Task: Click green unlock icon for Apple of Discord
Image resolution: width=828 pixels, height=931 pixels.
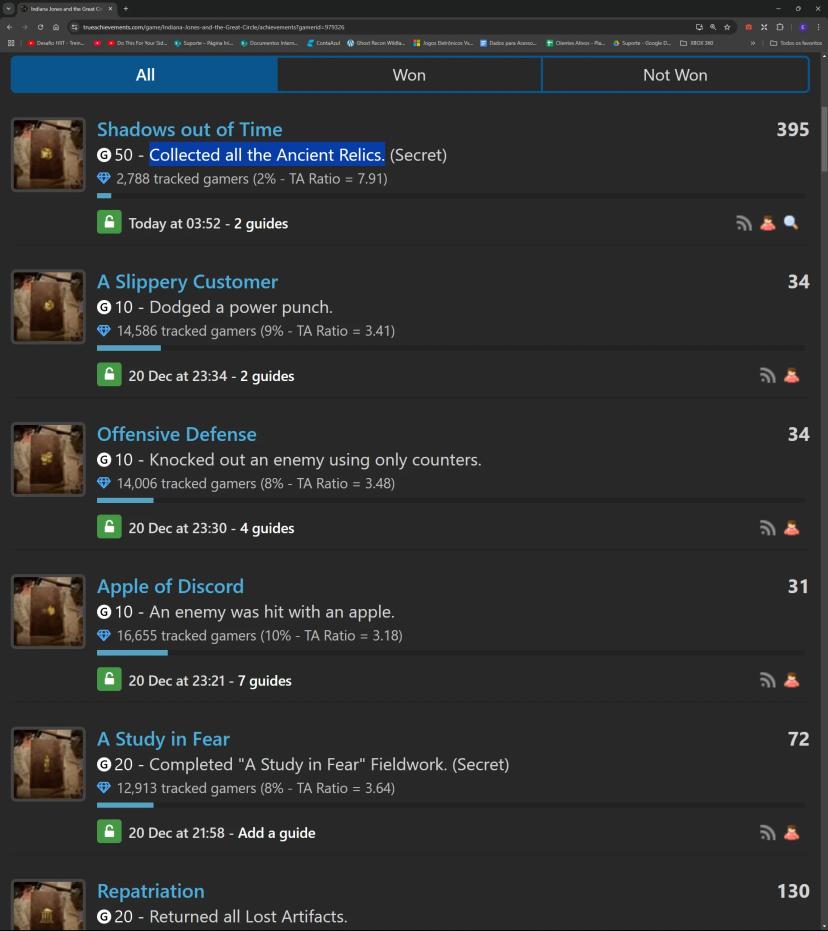Action: (x=109, y=680)
